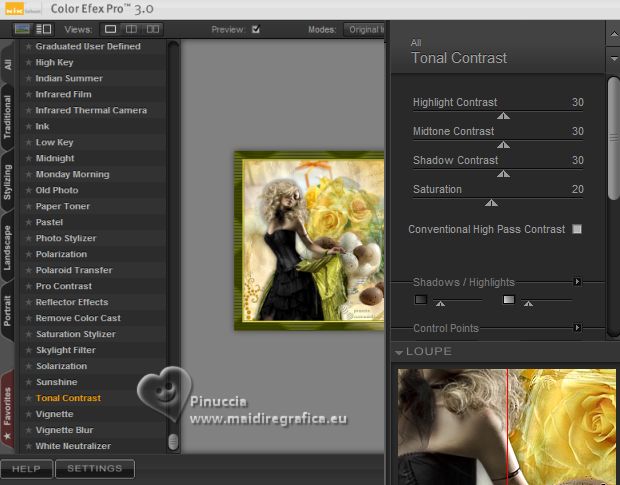The width and height of the screenshot is (620, 485).
Task: Select the side-by-side preview view icon
Action: point(153,29)
